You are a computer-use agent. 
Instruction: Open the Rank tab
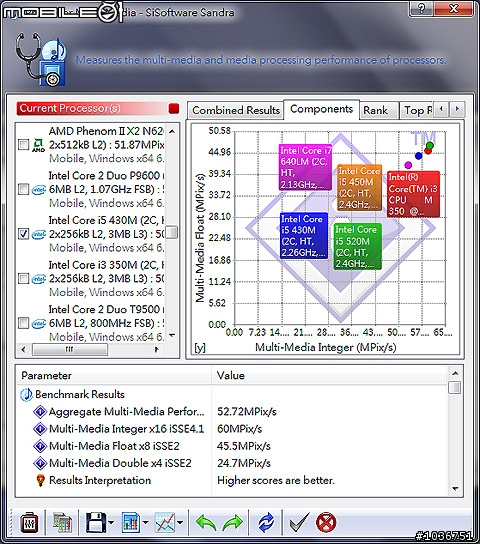(379, 110)
